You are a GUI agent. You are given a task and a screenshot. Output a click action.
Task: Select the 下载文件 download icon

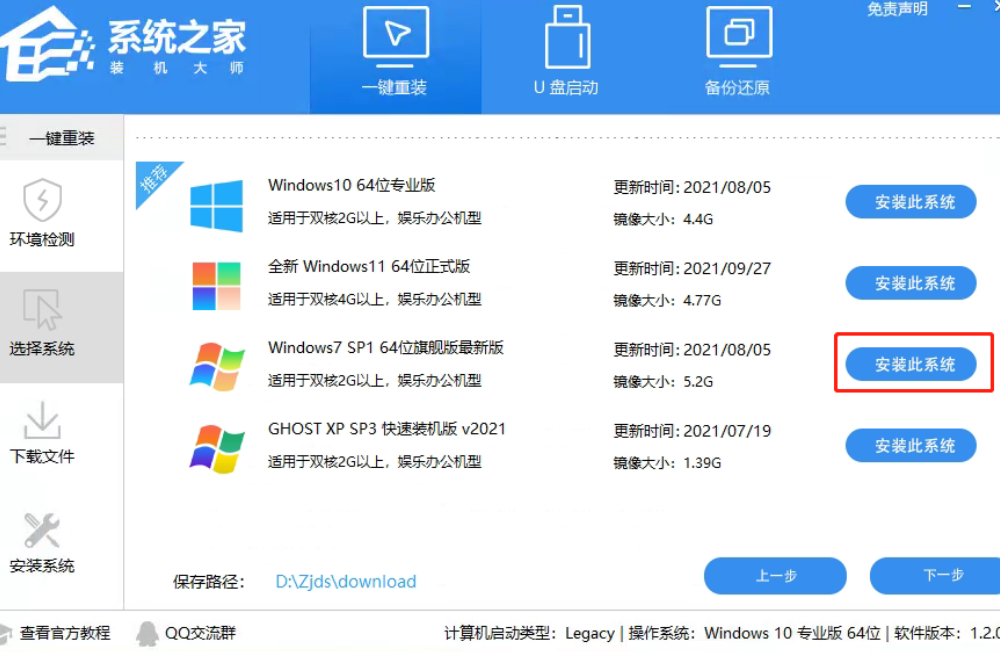(42, 420)
